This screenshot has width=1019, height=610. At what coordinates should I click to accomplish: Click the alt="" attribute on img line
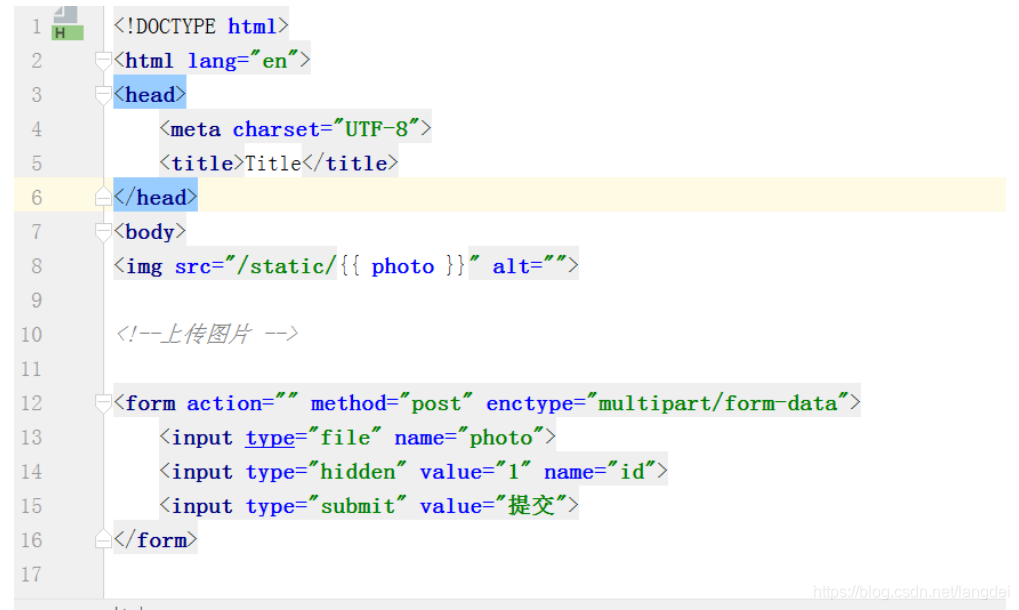pos(528,266)
